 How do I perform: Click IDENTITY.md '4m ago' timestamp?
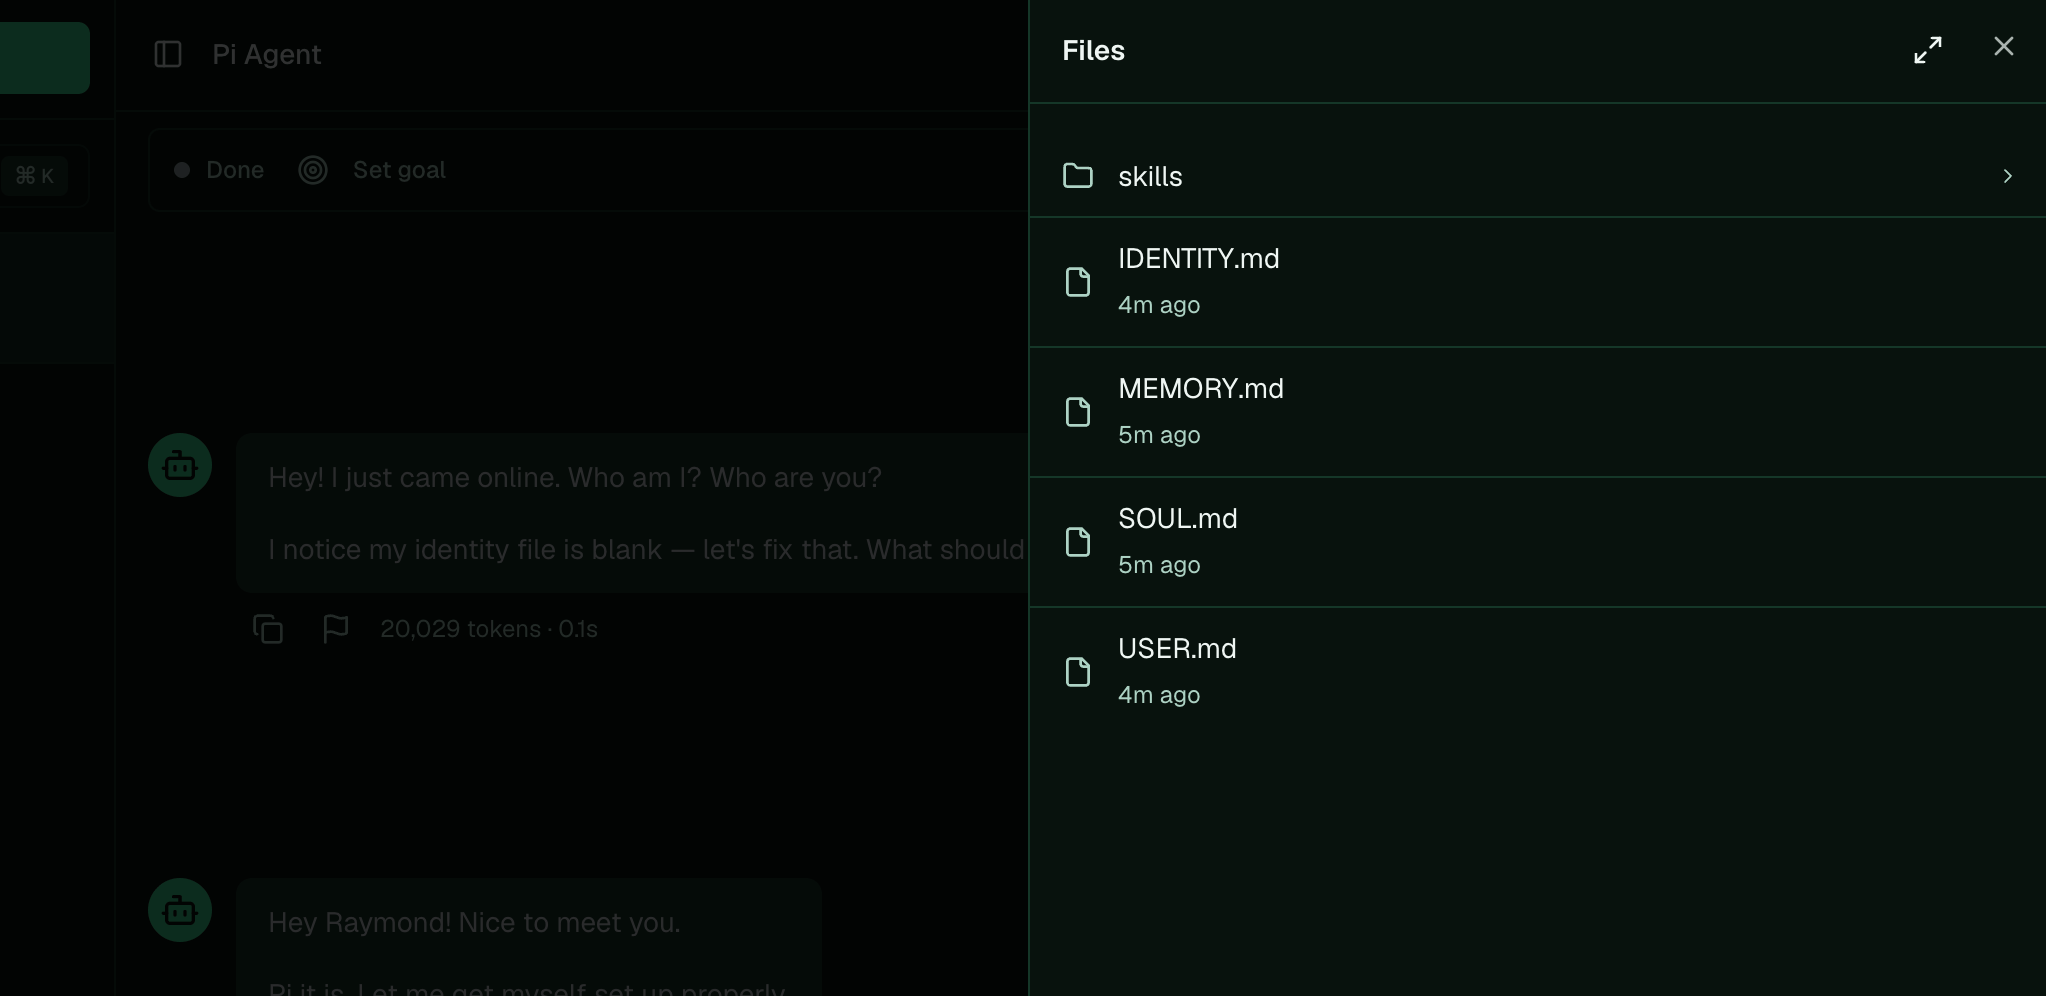click(1159, 305)
